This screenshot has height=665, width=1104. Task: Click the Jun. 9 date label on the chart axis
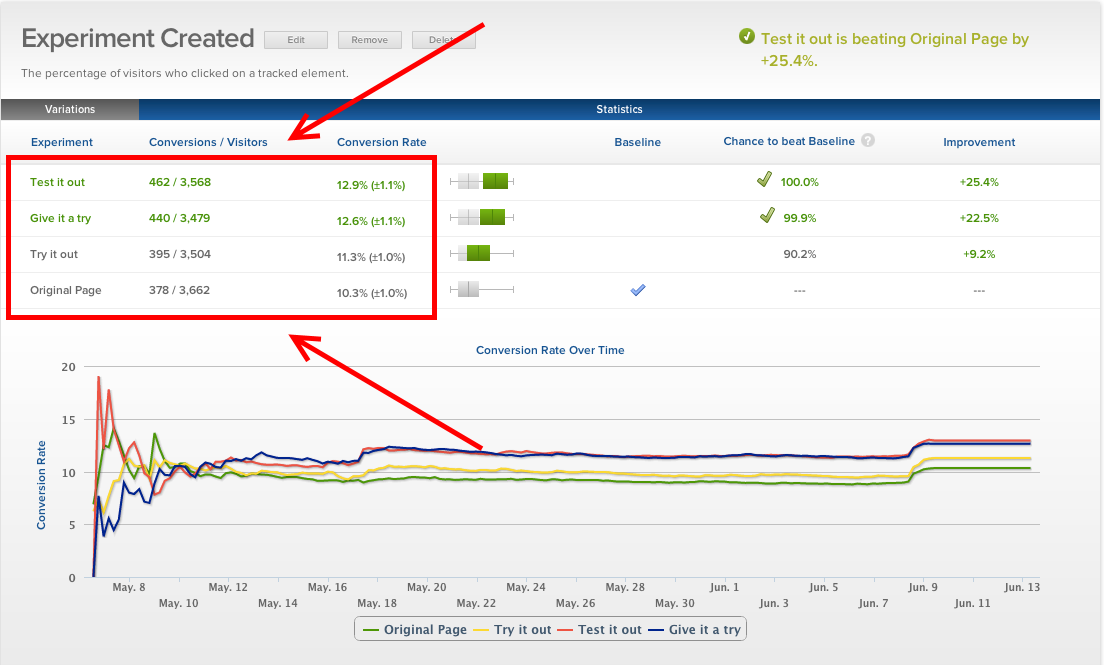pos(922,587)
